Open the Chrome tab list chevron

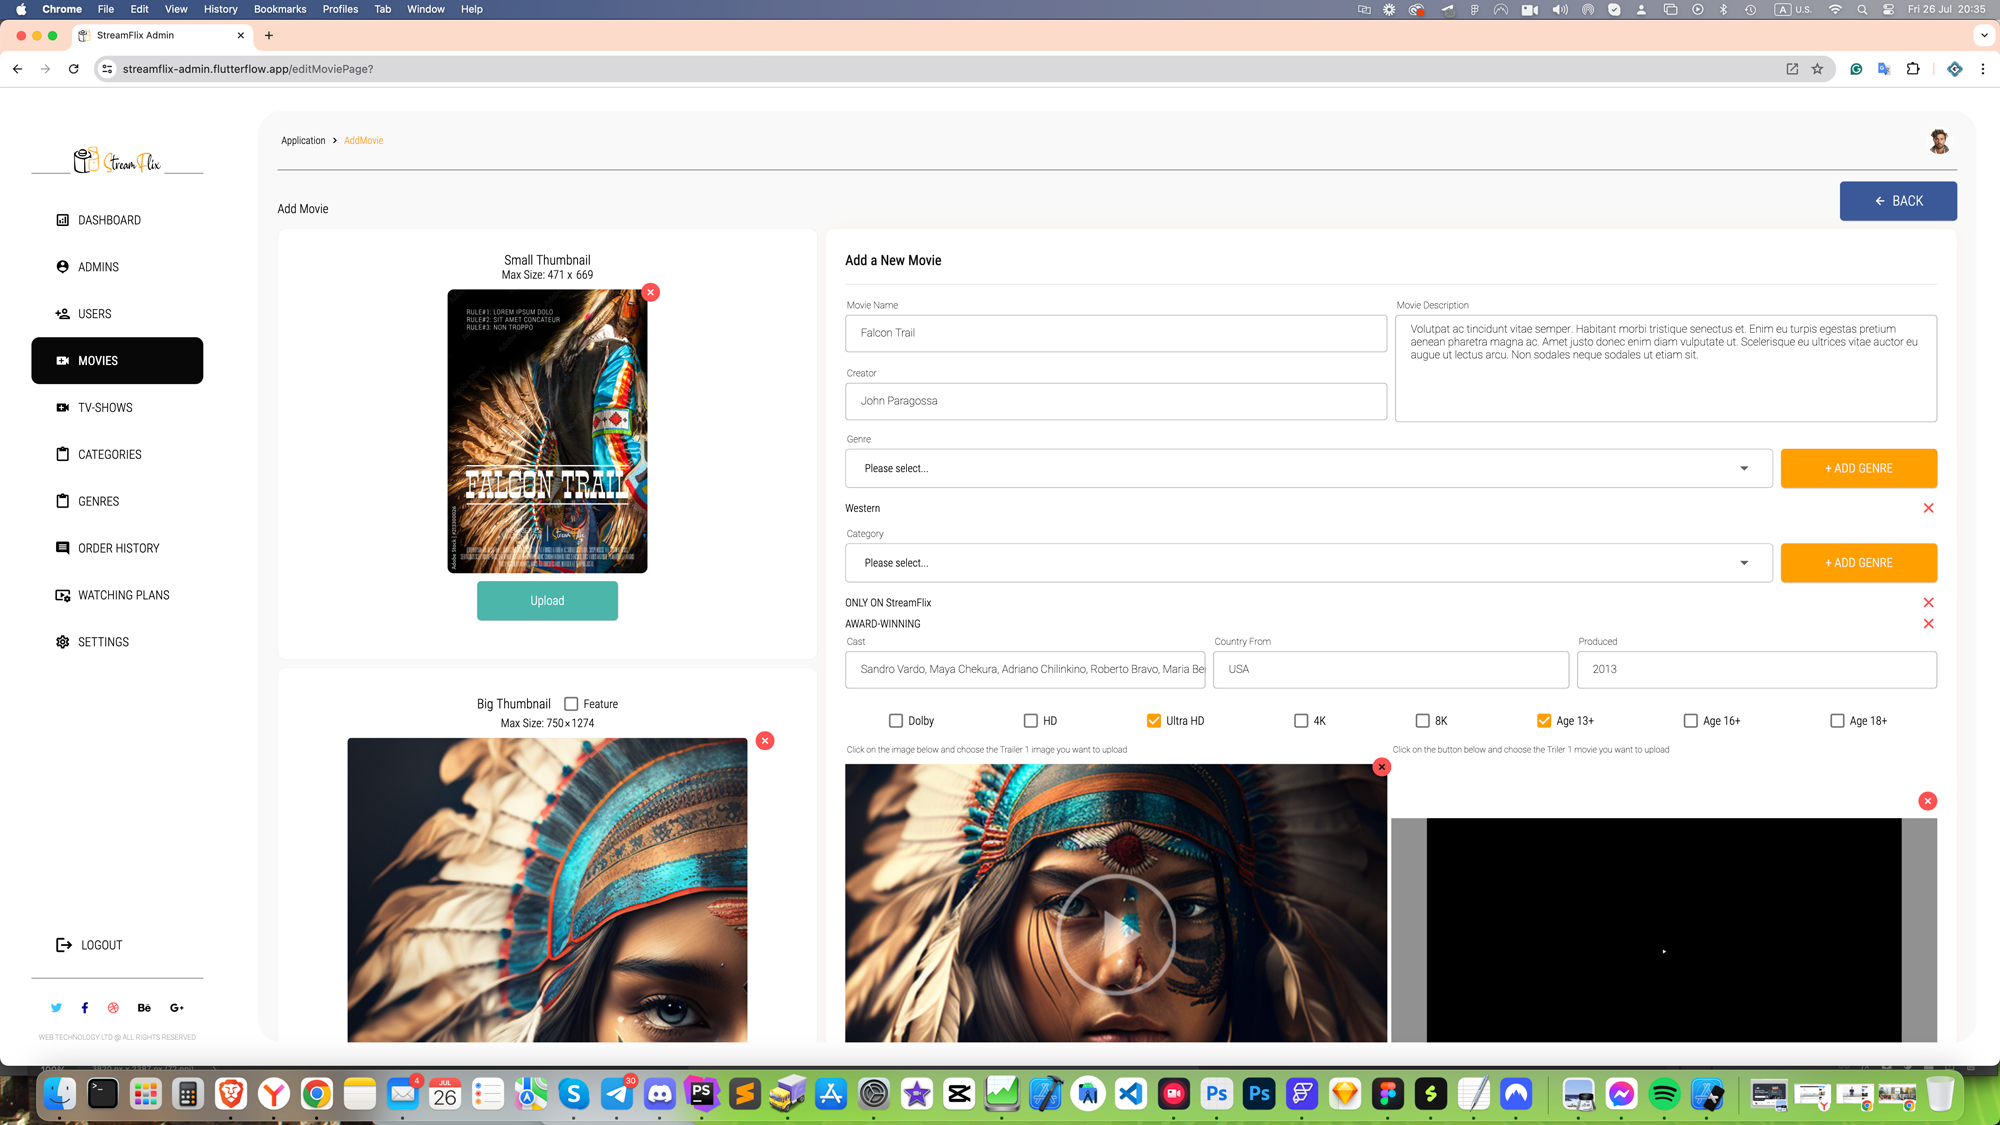tap(1984, 35)
